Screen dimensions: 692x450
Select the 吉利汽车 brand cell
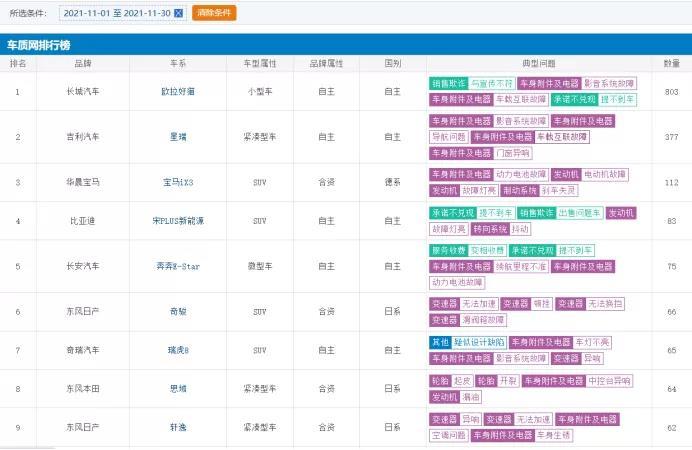pyautogui.click(x=83, y=137)
